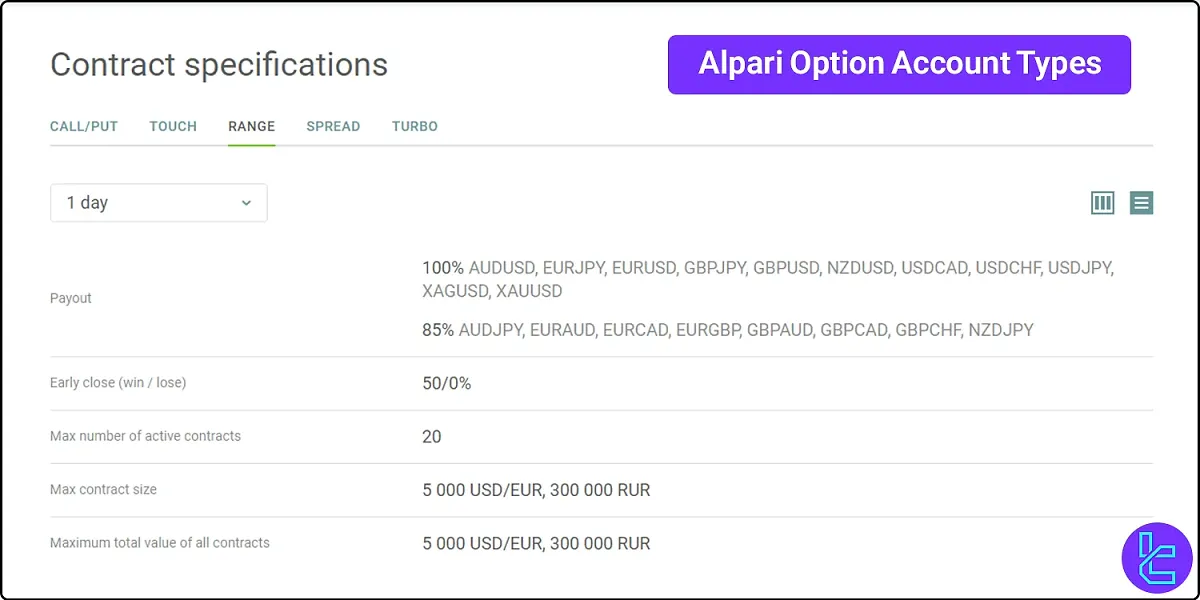This screenshot has height=600, width=1200.
Task: Click the Alpari Option Account Types banner
Action: click(898, 63)
